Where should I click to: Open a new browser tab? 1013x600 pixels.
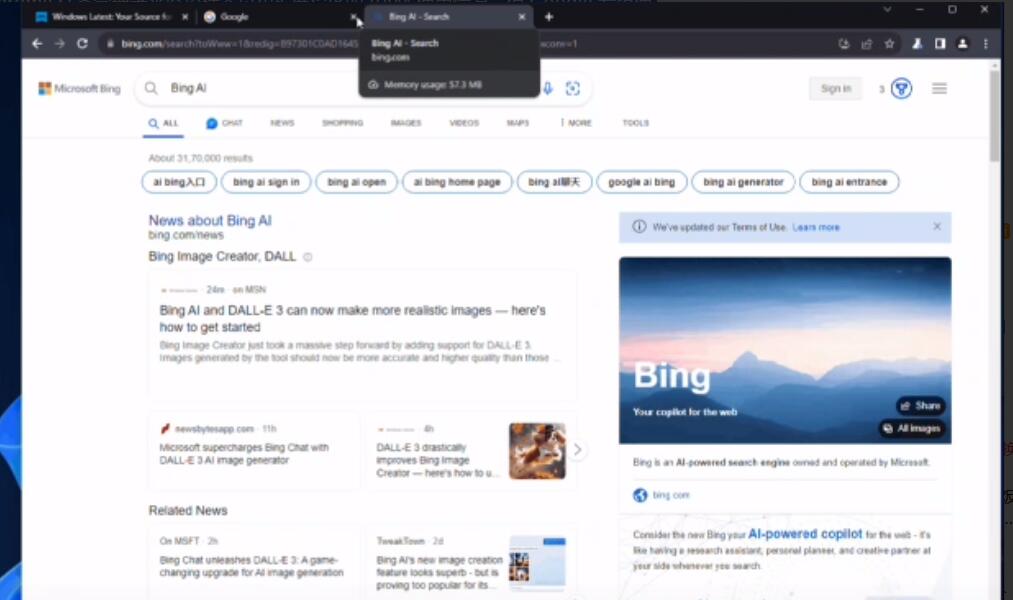[x=548, y=17]
